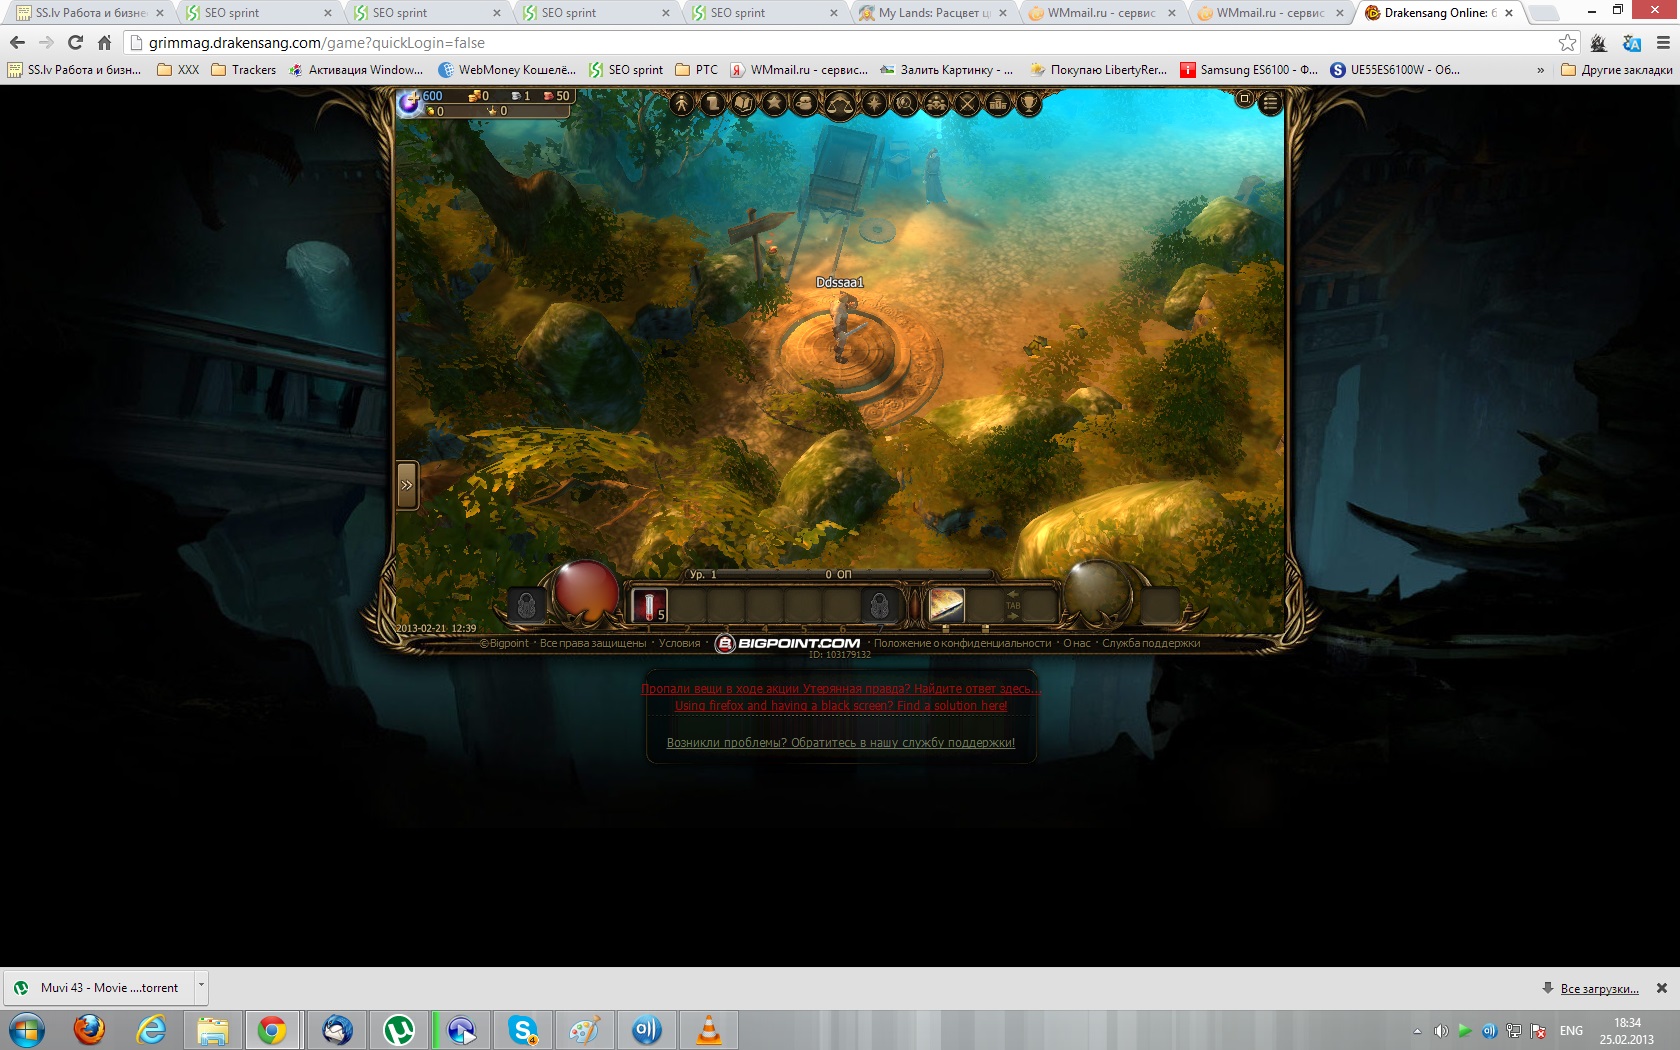Click the locked padlock slot numbered 7

(879, 605)
